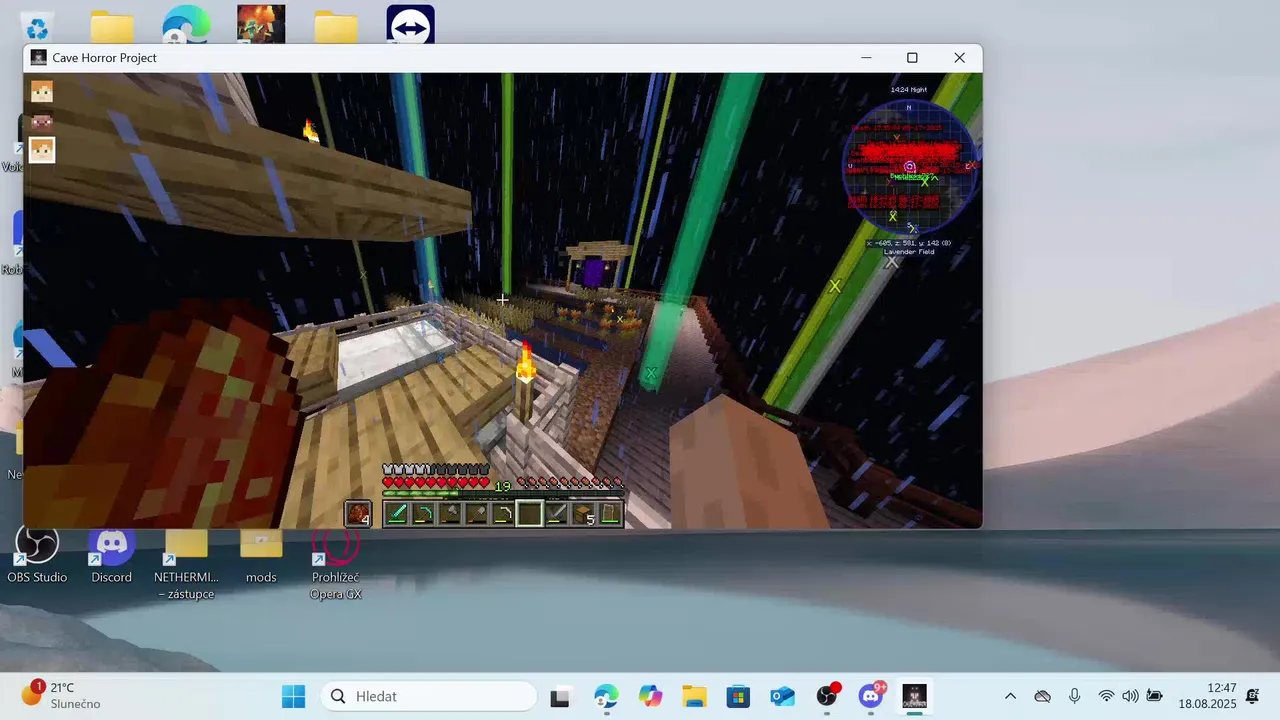Open the Prohlížeč Opera GX desktop shortcut

pos(336,563)
